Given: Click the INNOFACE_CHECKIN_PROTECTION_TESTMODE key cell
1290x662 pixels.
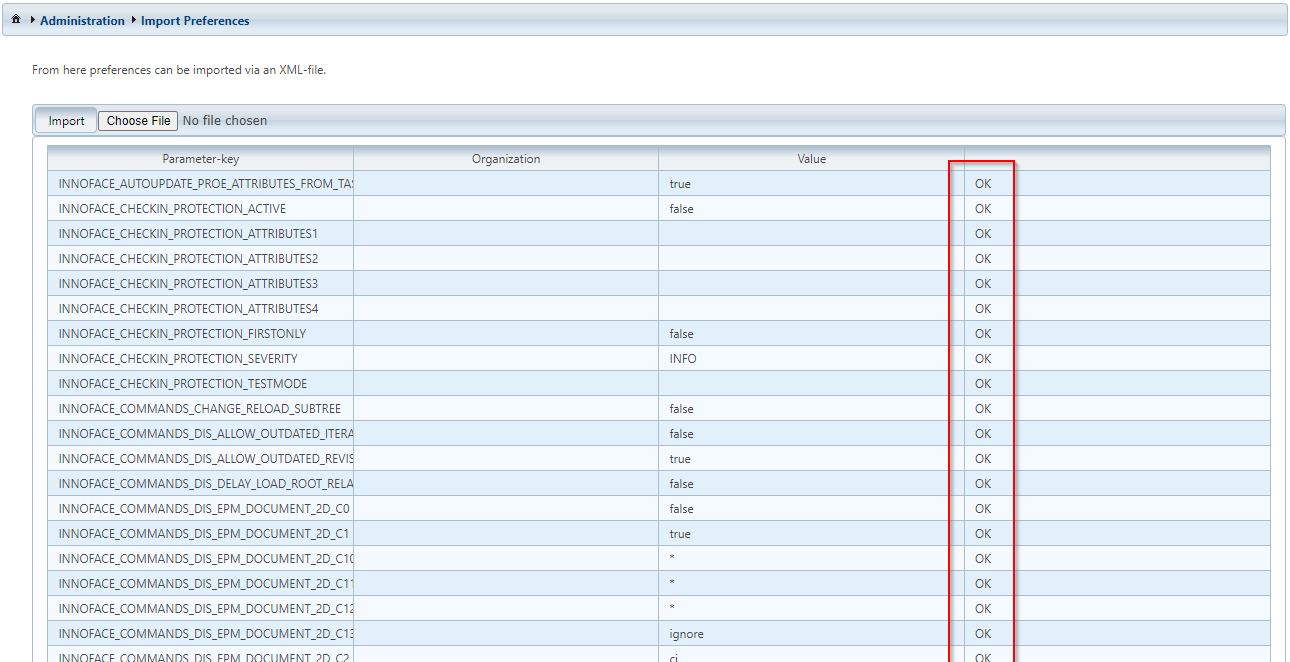Looking at the screenshot, I should 183,384.
